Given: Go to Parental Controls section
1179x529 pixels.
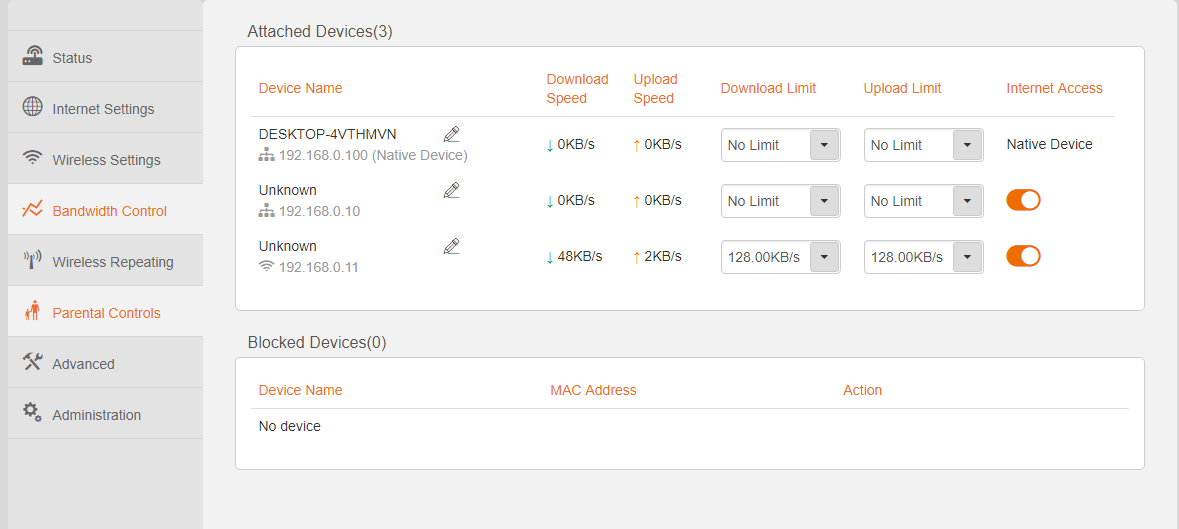Looking at the screenshot, I should (106, 313).
